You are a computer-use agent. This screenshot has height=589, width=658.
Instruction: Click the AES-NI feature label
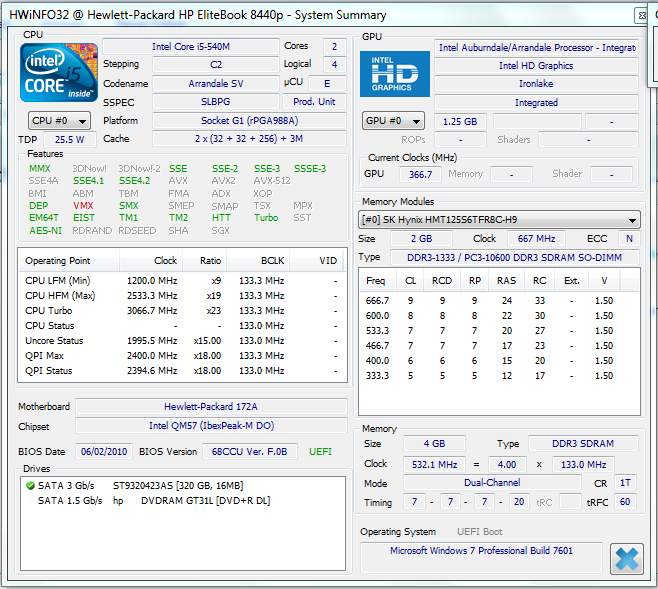point(45,231)
